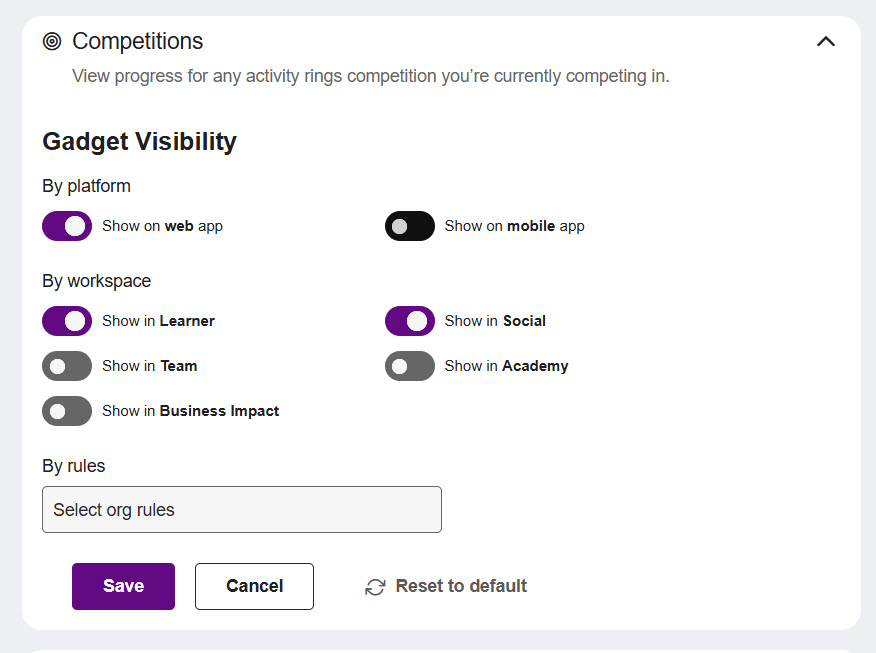Screen dimensions: 876x653
Task: Click the Competitions target rings icon
Action: pos(52,41)
